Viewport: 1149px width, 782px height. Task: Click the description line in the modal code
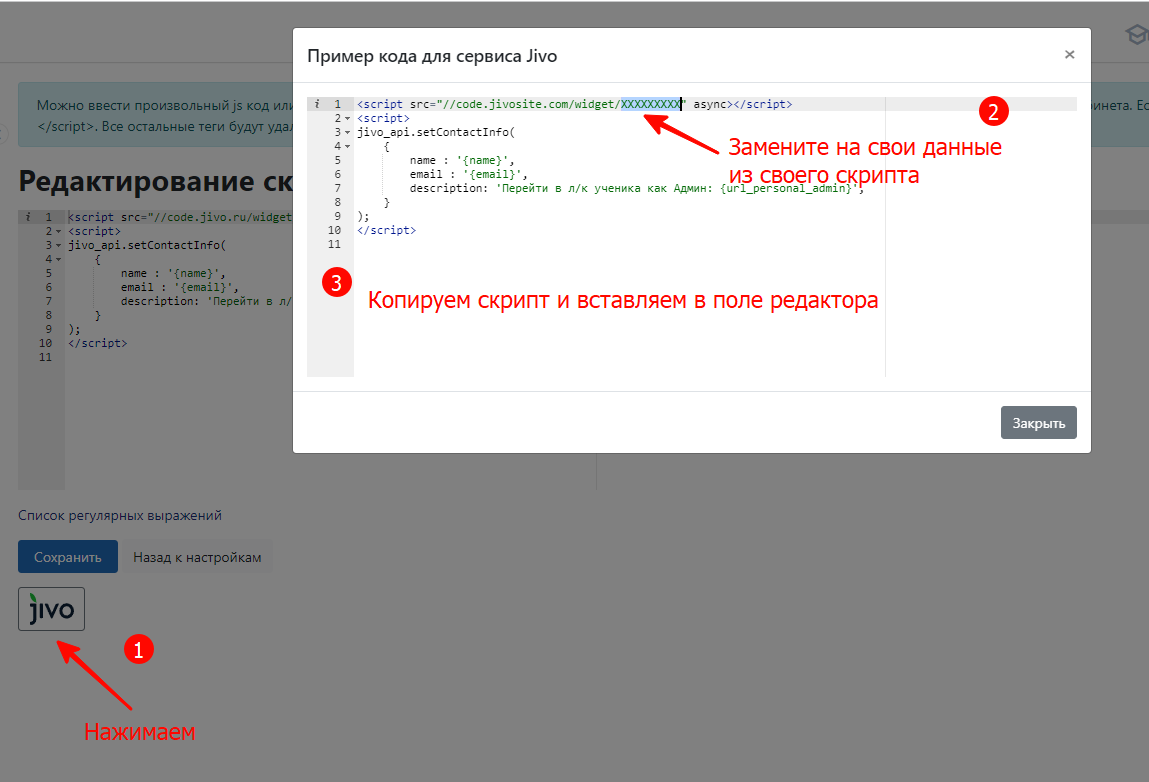click(637, 188)
